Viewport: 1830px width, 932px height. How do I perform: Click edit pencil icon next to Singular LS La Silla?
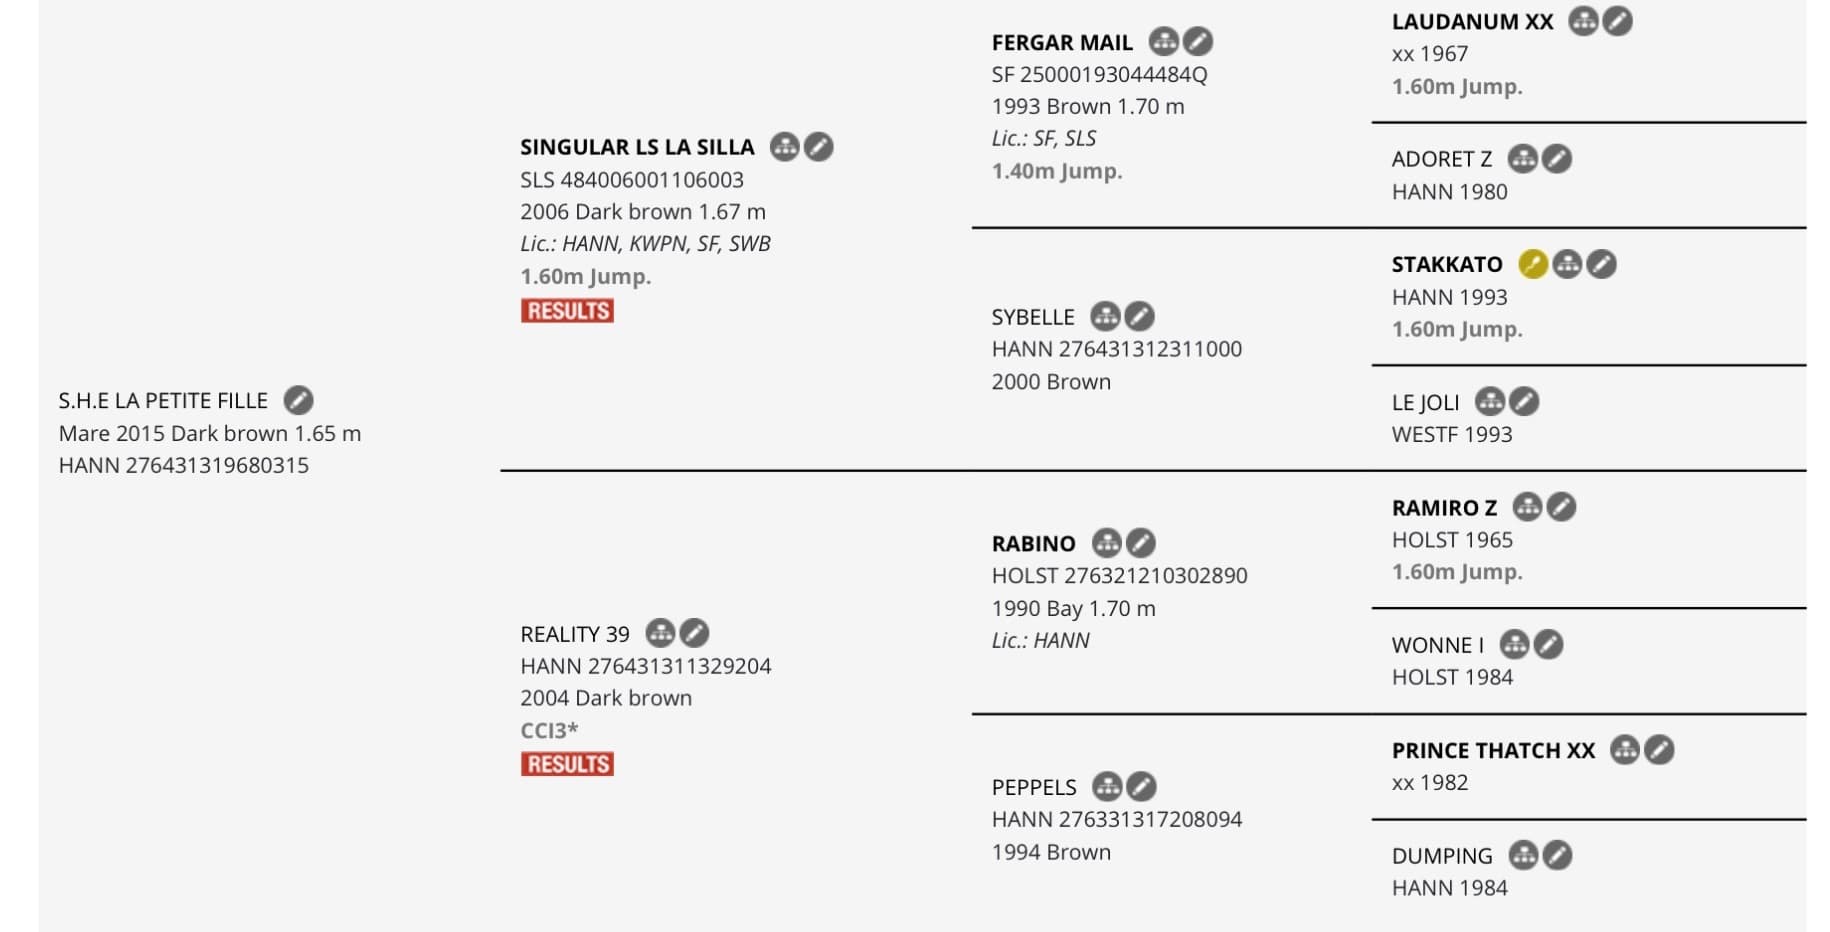[x=819, y=147]
